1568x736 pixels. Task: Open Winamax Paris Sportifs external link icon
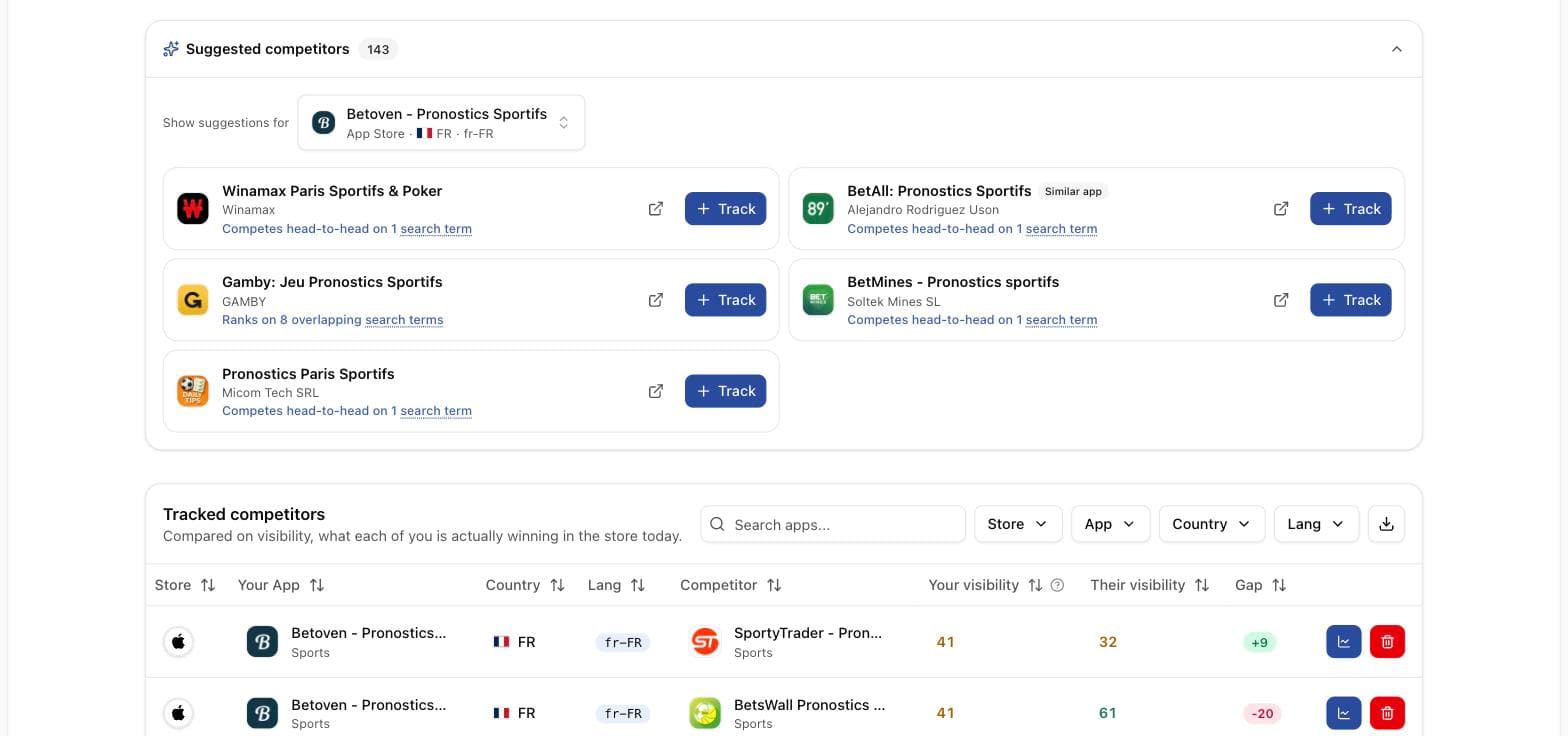click(x=656, y=209)
